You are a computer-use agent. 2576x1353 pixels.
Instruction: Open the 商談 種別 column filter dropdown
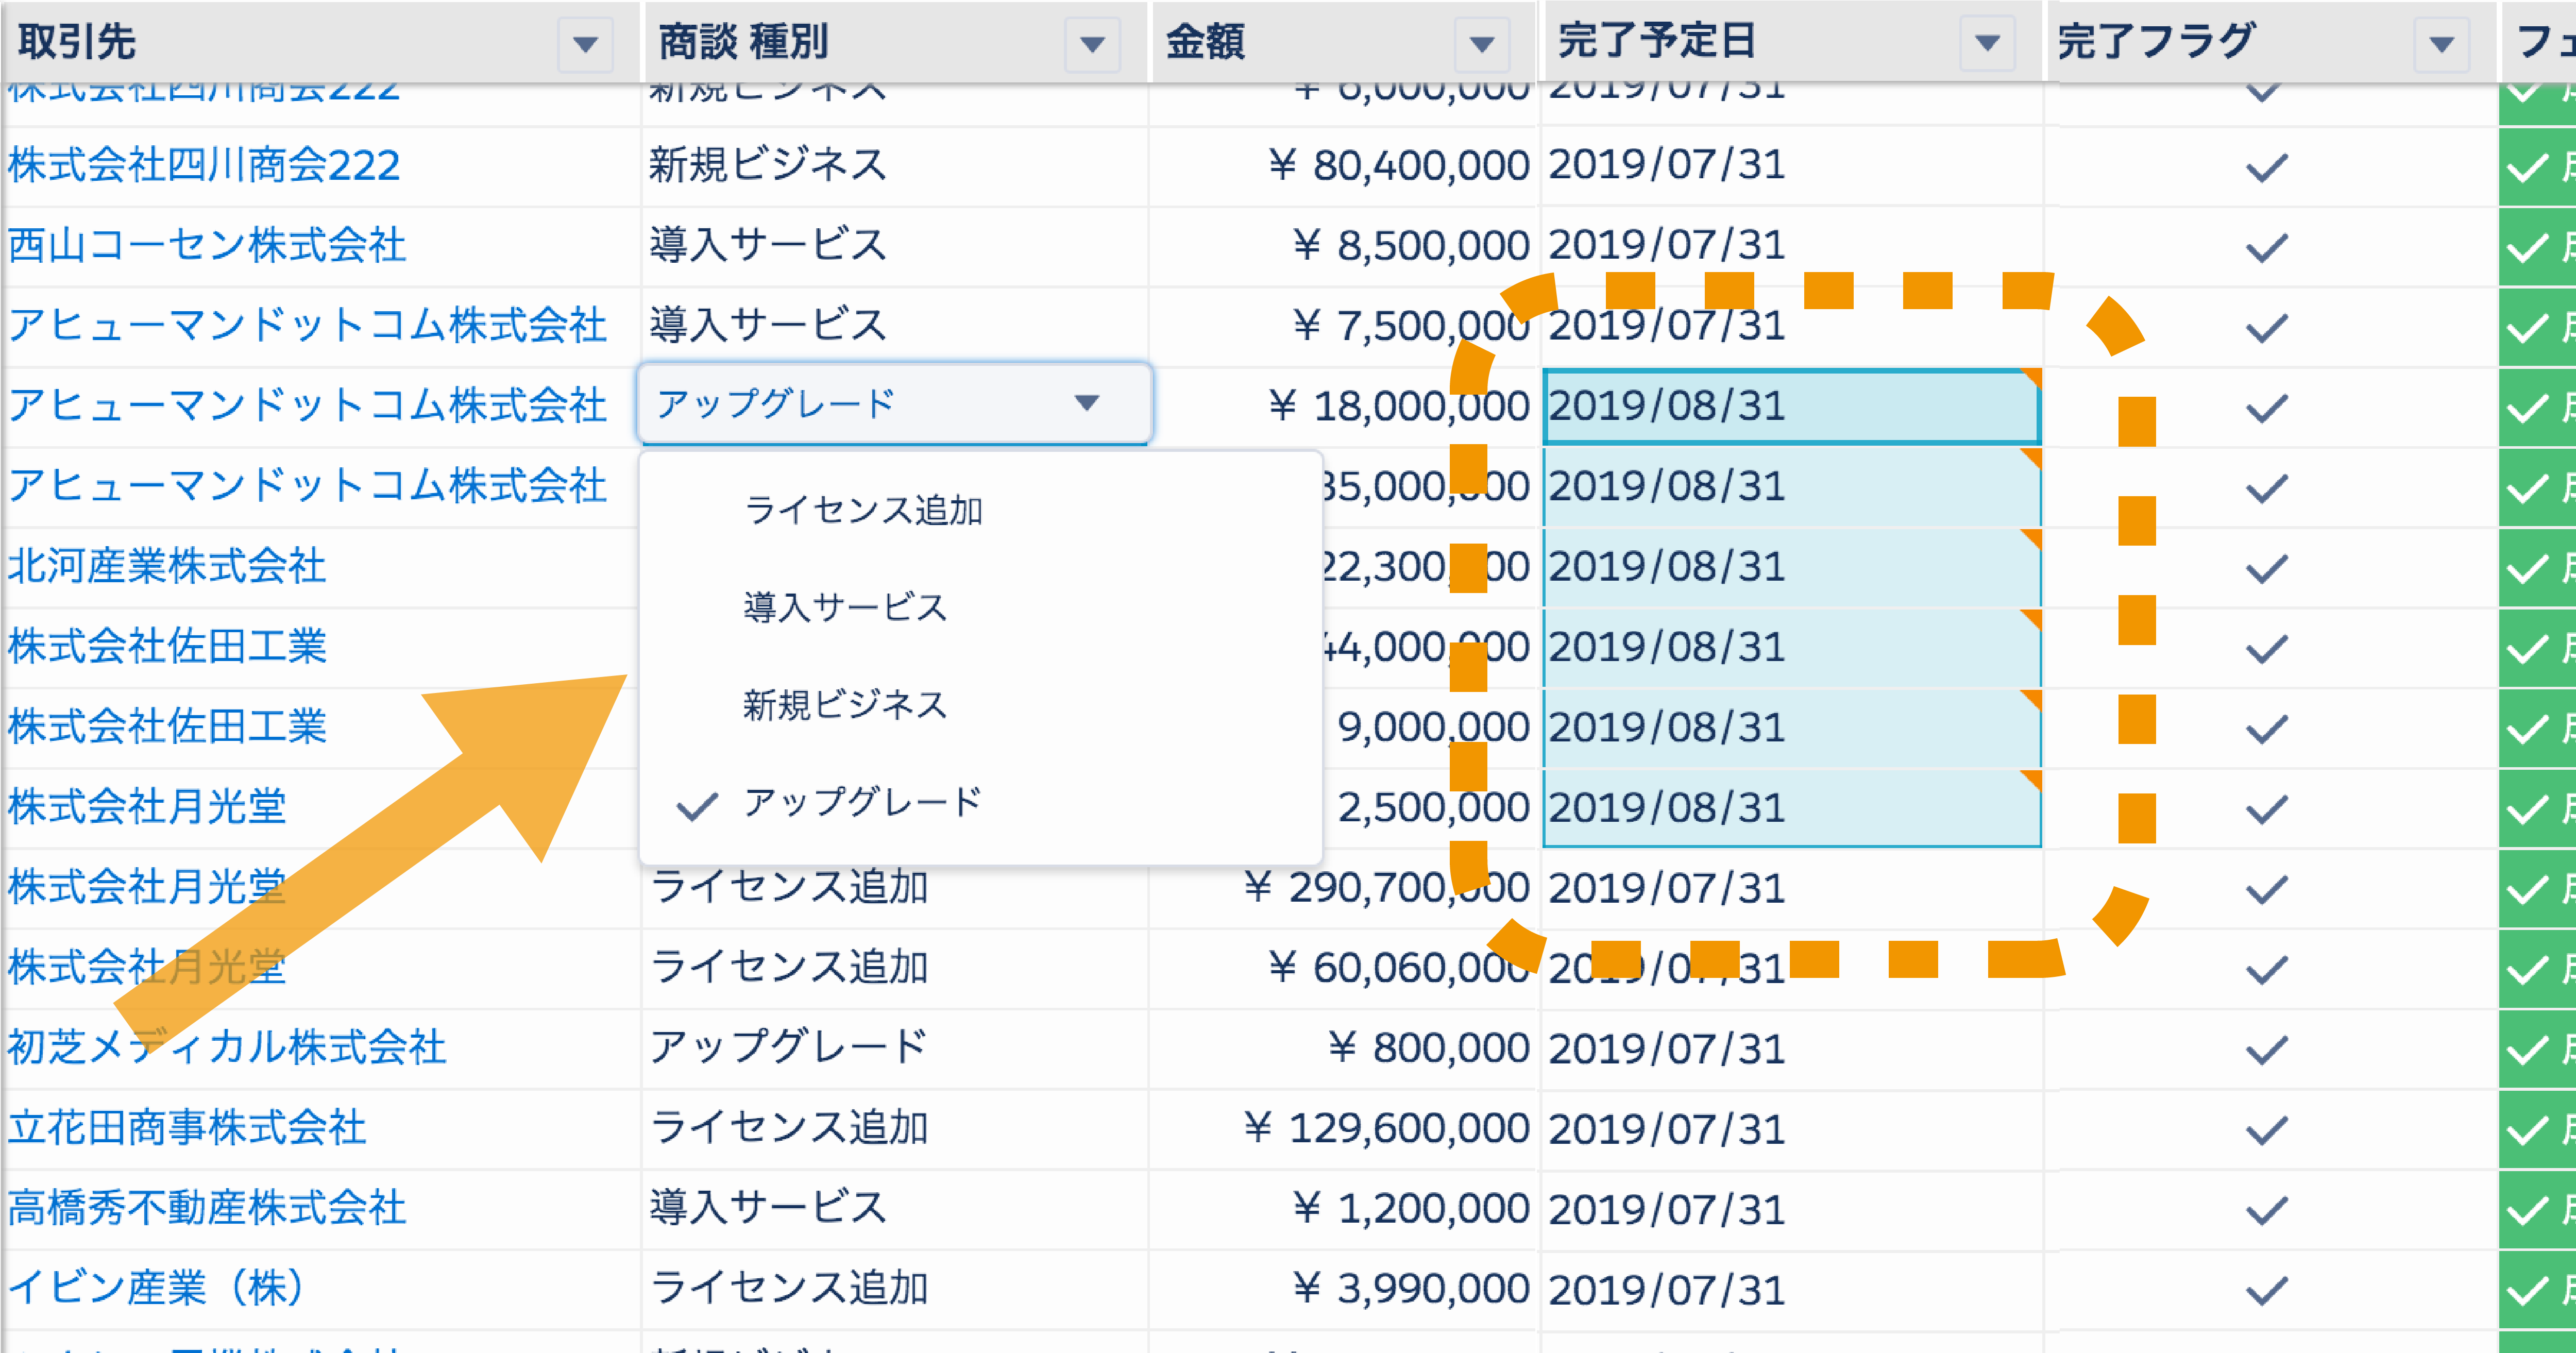(x=1092, y=44)
